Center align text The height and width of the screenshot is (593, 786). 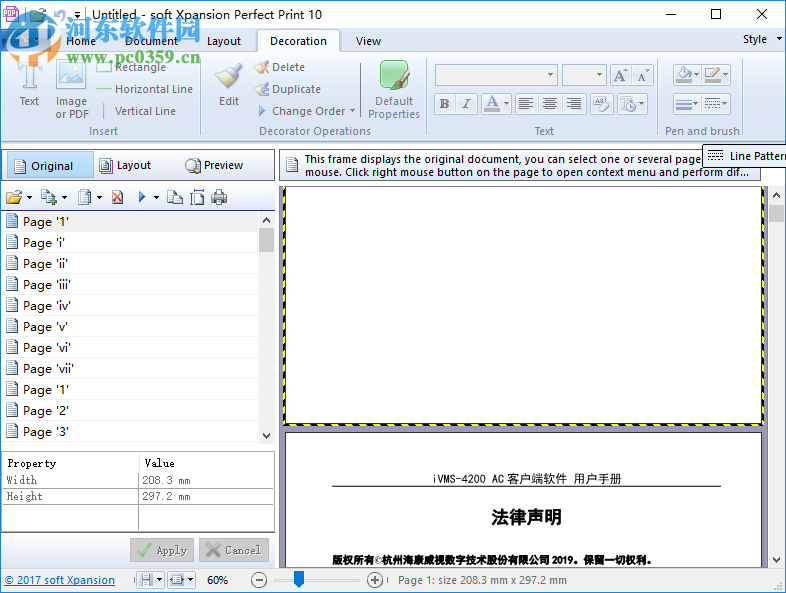tap(549, 104)
